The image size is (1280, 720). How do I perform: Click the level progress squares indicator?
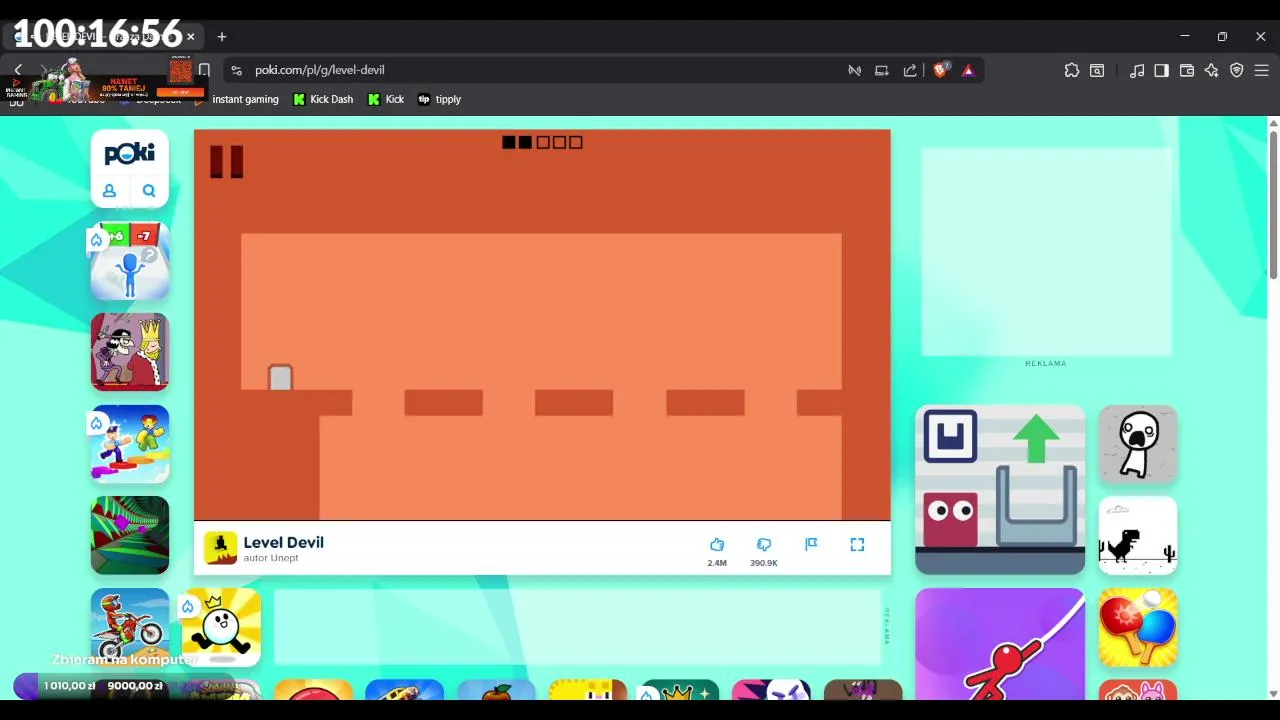click(x=542, y=142)
